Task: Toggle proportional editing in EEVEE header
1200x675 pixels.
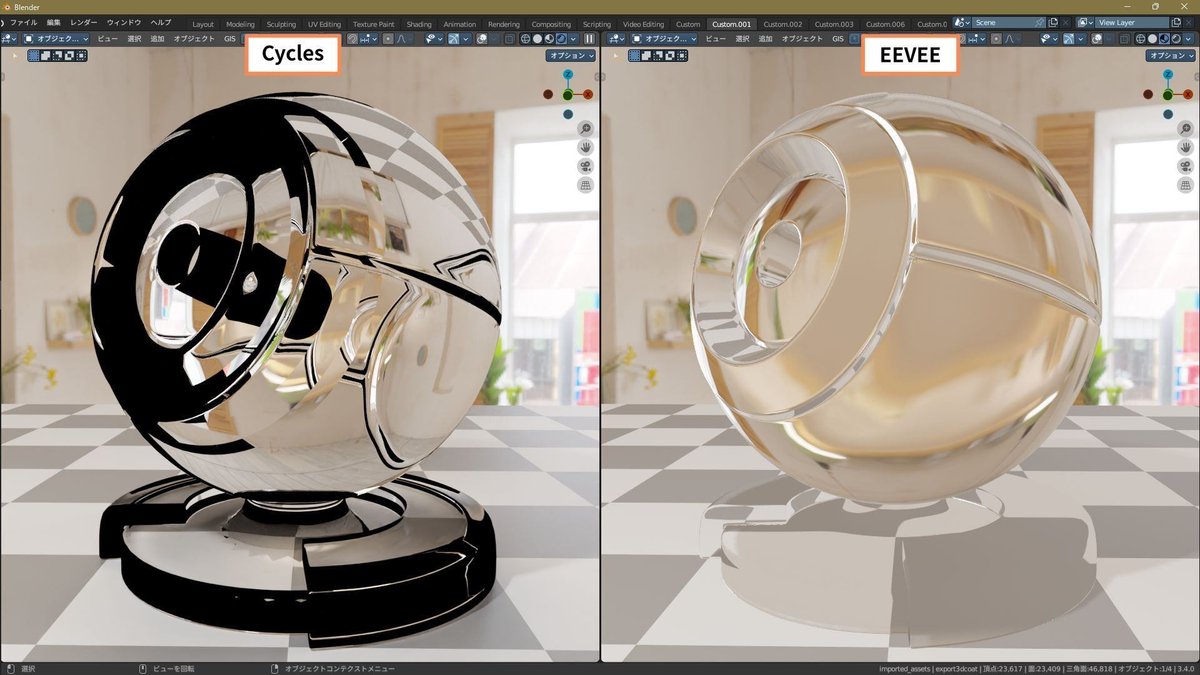Action: click(997, 38)
